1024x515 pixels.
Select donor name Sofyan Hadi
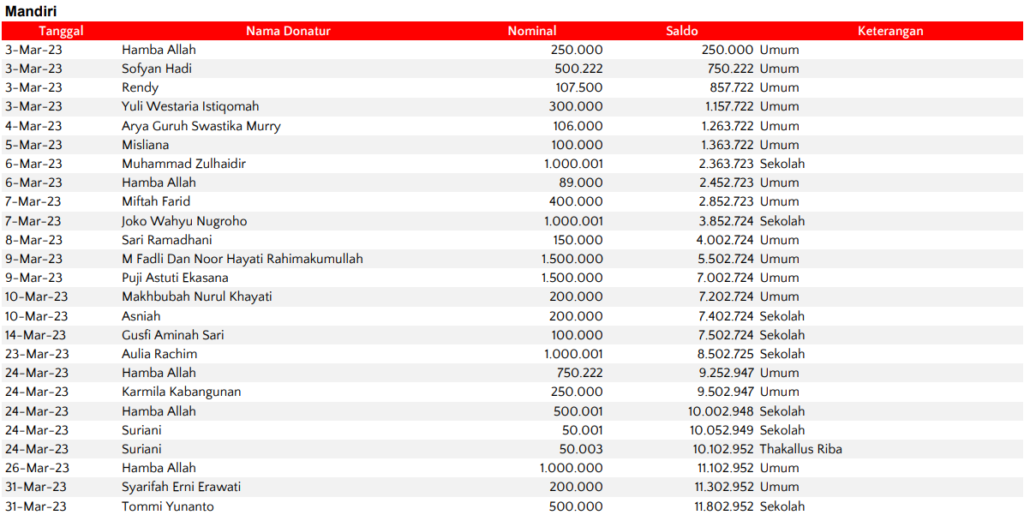pyautogui.click(x=156, y=69)
